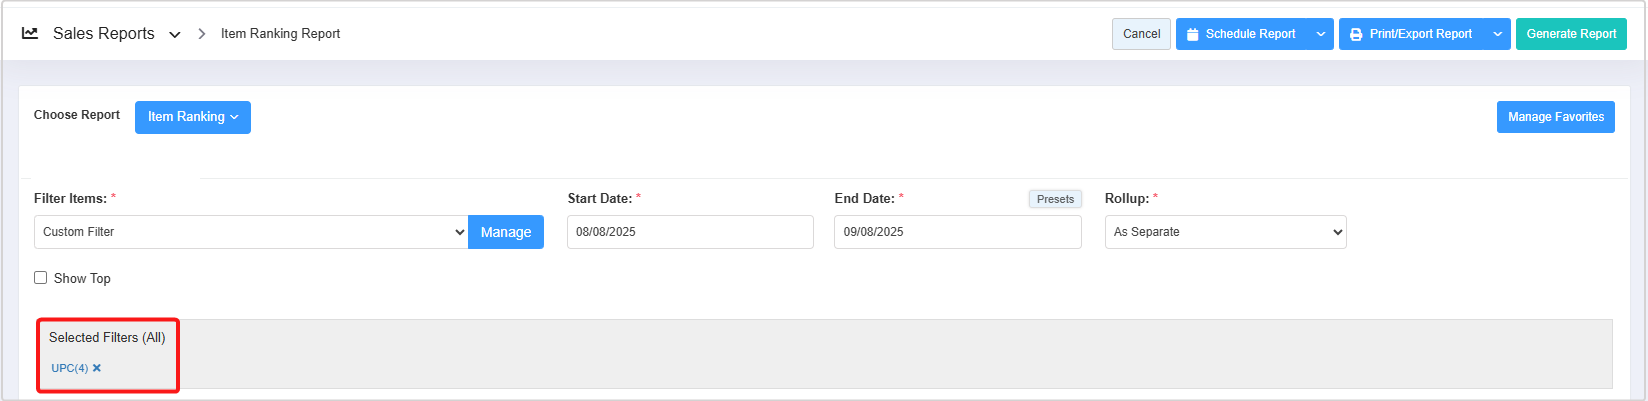Image resolution: width=1648 pixels, height=401 pixels.
Task: Click the Manage Favorites button
Action: 1555,117
